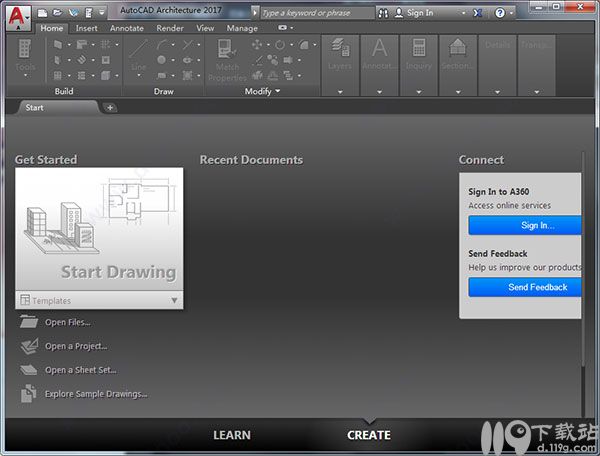Select the Start file tab
This screenshot has width=600, height=456.
pos(57,107)
